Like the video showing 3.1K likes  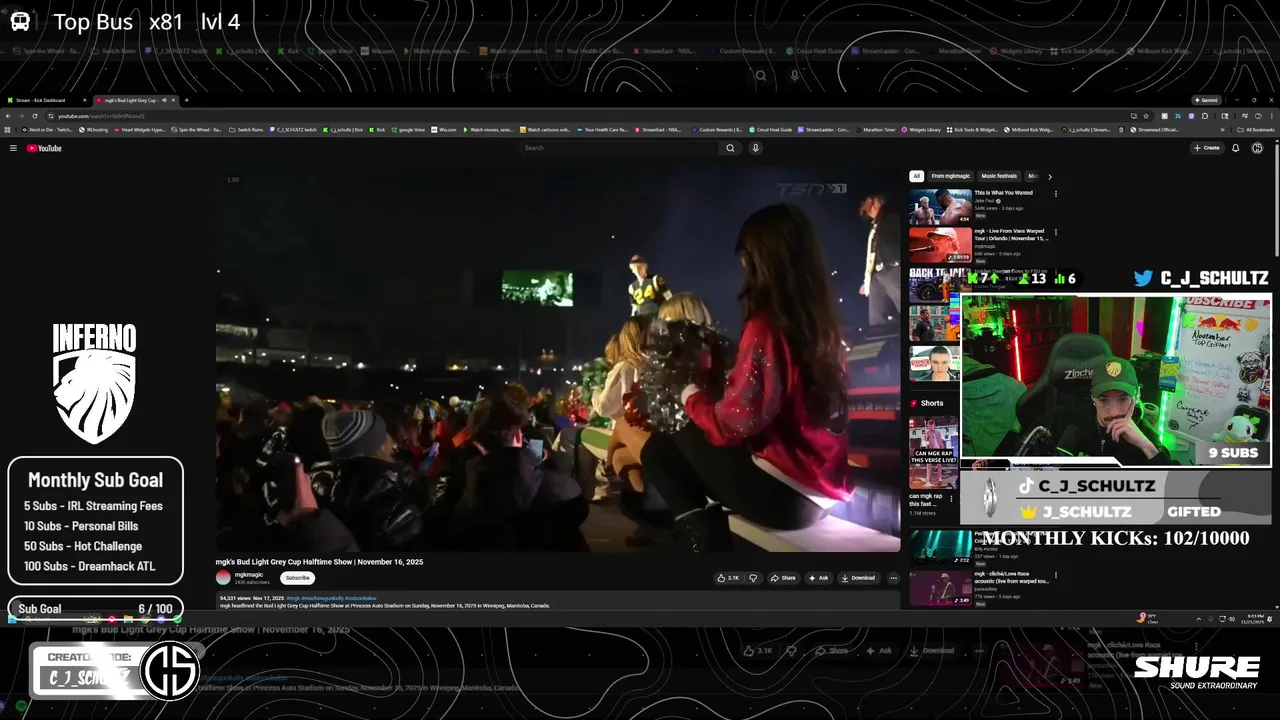tap(728, 578)
